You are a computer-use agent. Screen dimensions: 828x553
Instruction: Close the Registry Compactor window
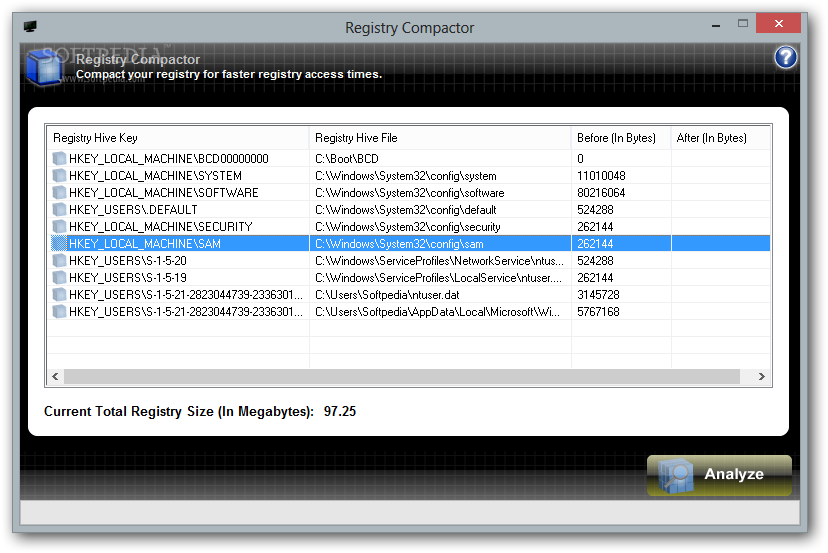coord(778,23)
